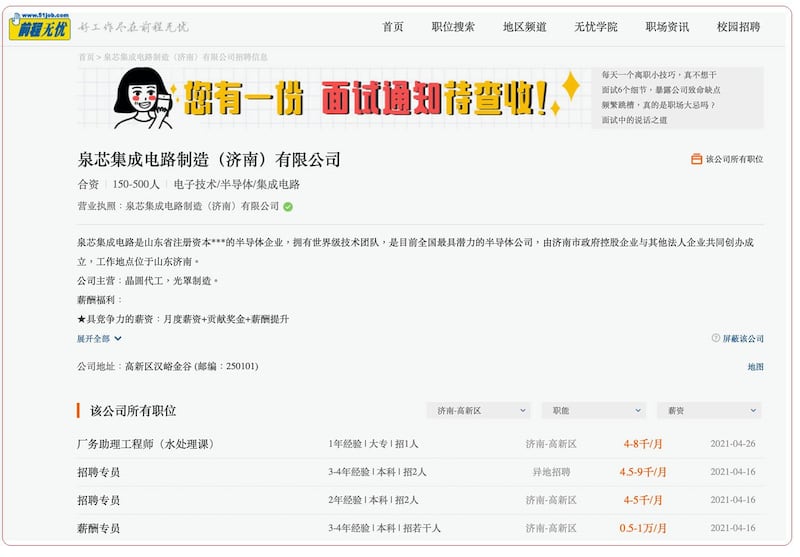Select 地区频道 navigation item

tap(524, 27)
